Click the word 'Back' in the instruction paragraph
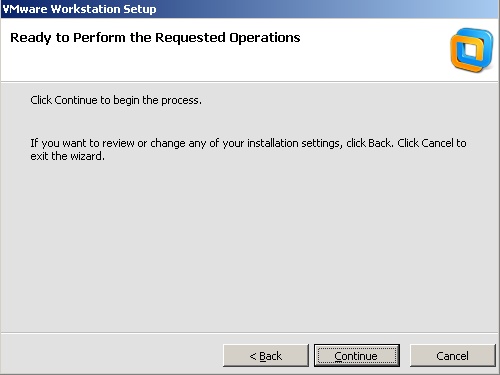 pyautogui.click(x=380, y=143)
